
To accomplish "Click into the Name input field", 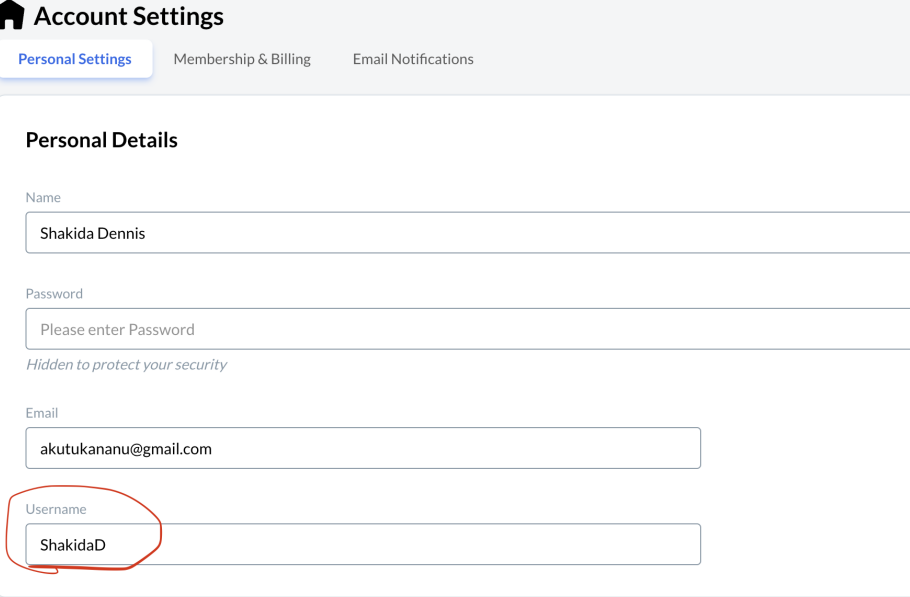I will pyautogui.click(x=468, y=233).
